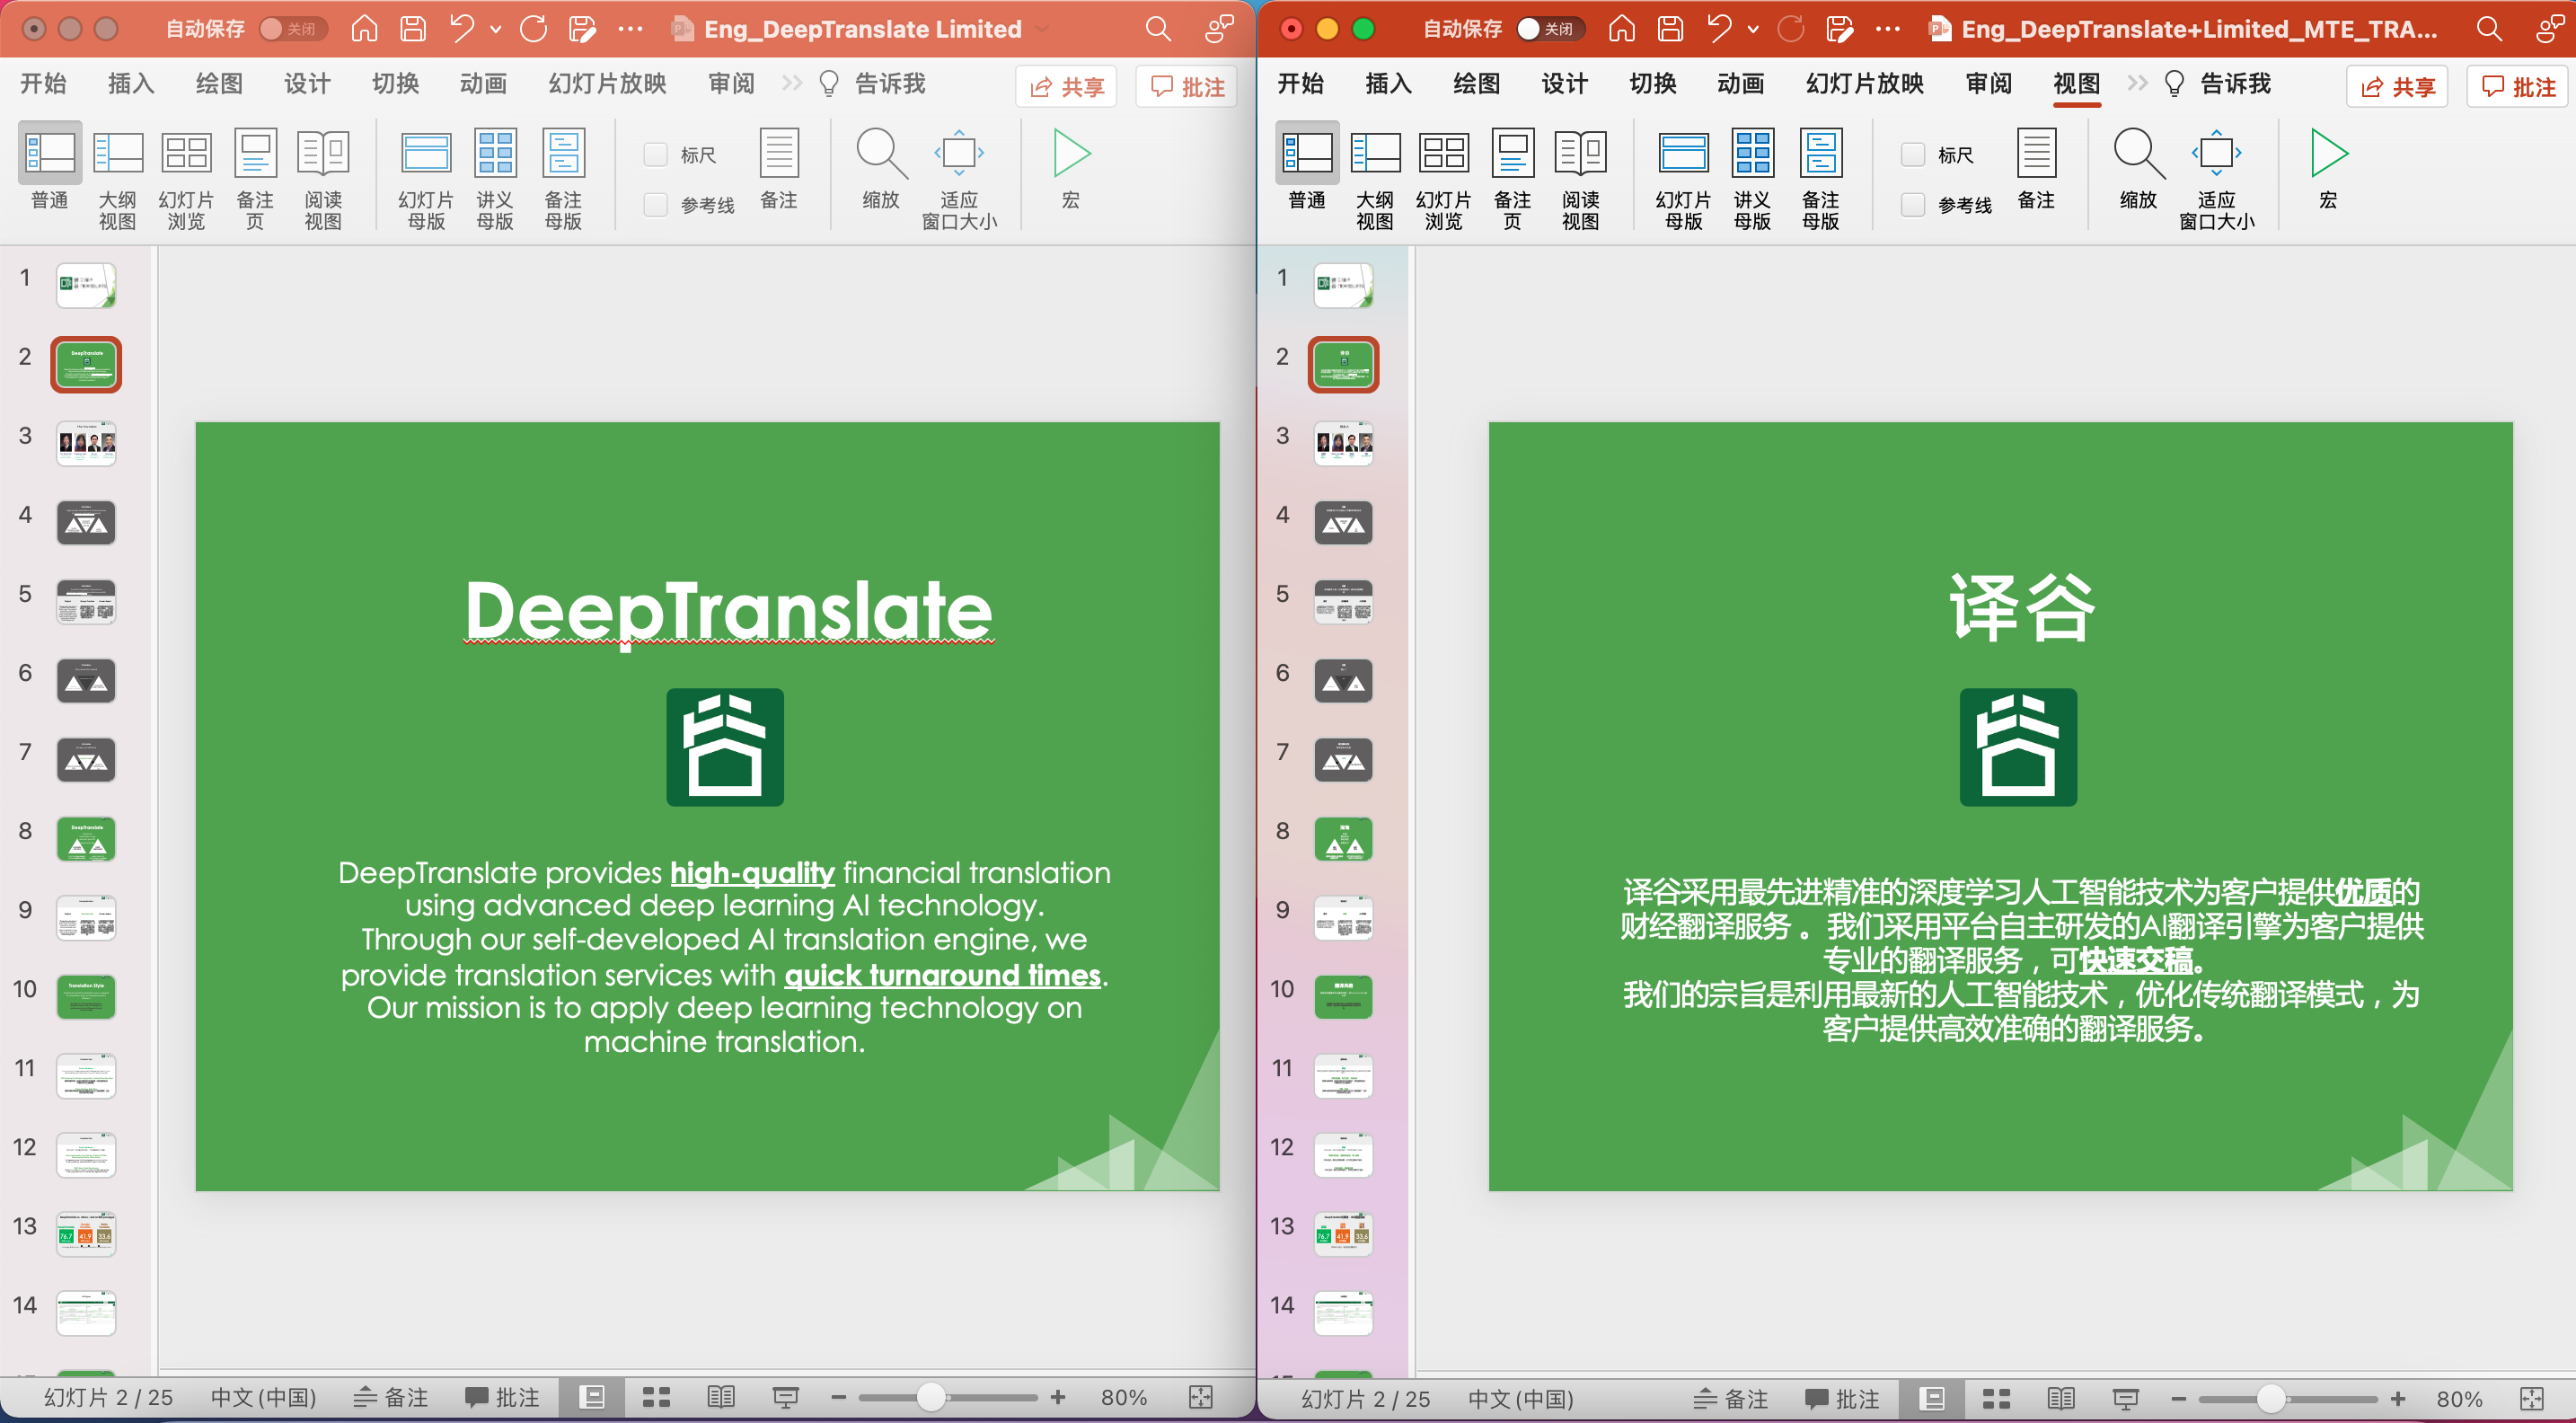The height and width of the screenshot is (1423, 2576).
Task: Open Zoom dialog in left window ribbon
Action: click(881, 168)
